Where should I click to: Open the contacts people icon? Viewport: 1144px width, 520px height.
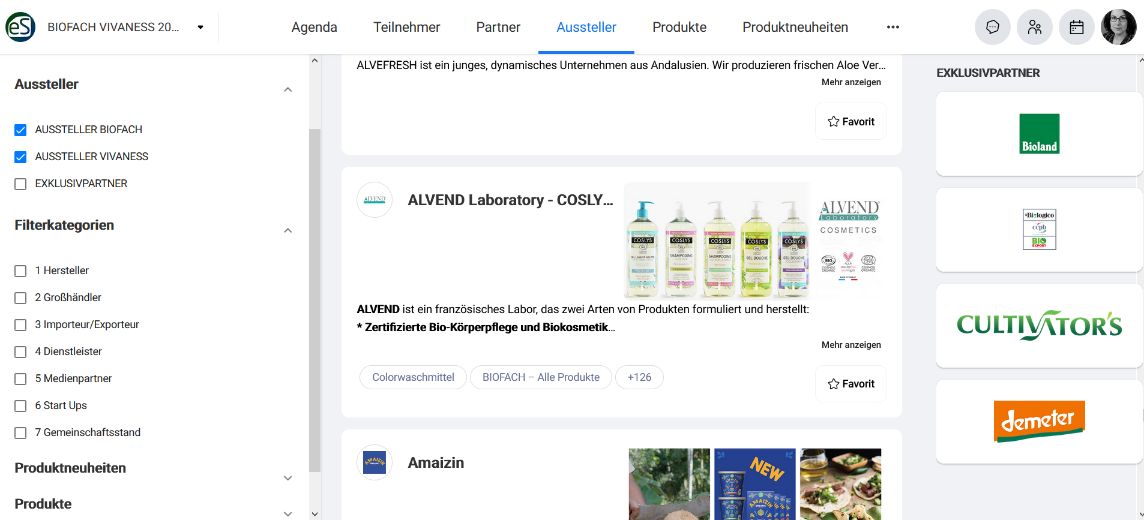pyautogui.click(x=1035, y=27)
